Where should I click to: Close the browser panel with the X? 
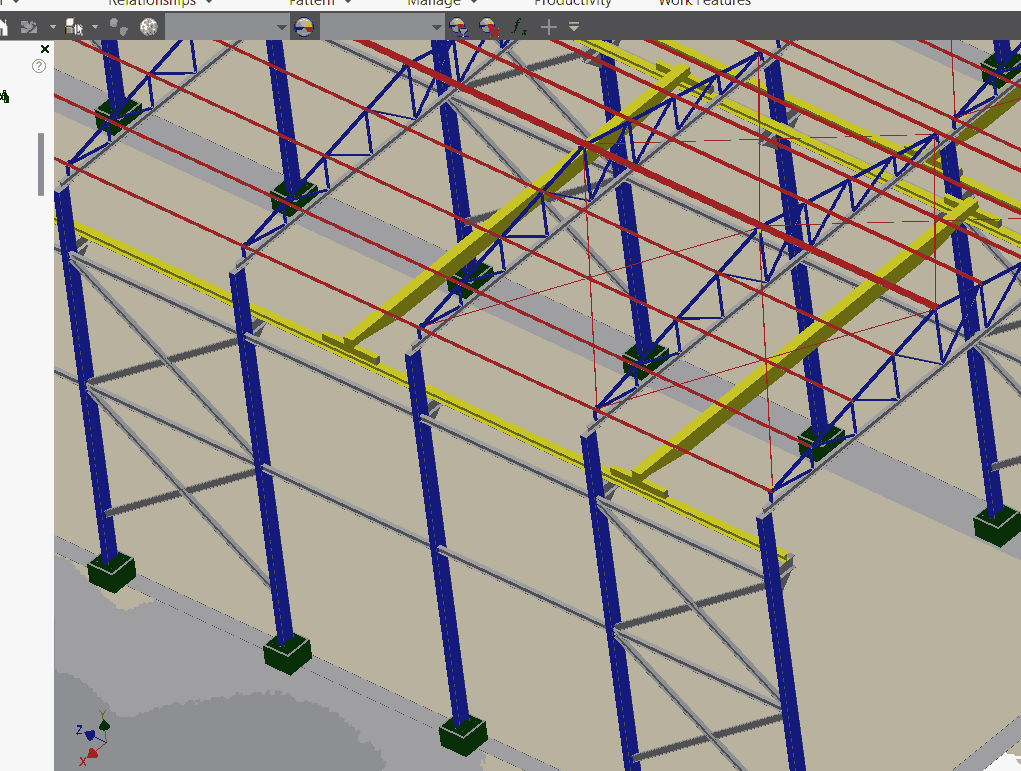click(x=44, y=49)
